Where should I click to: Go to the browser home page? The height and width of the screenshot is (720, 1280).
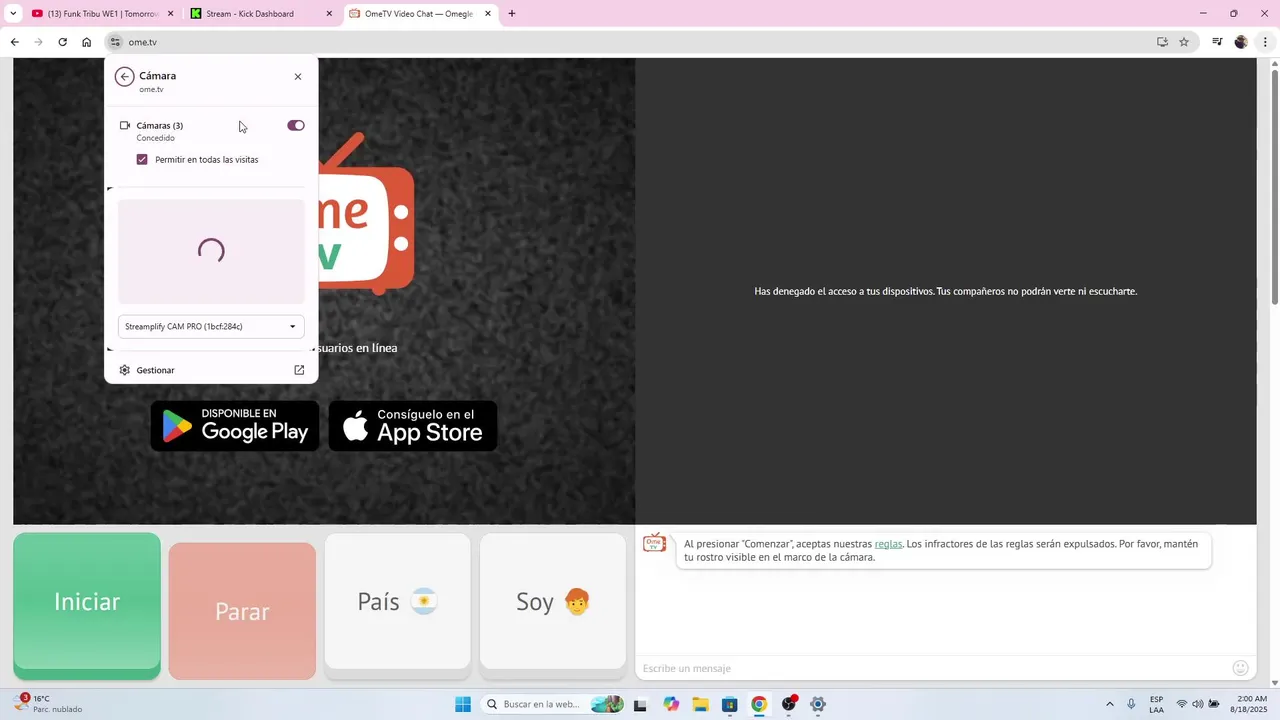point(86,42)
